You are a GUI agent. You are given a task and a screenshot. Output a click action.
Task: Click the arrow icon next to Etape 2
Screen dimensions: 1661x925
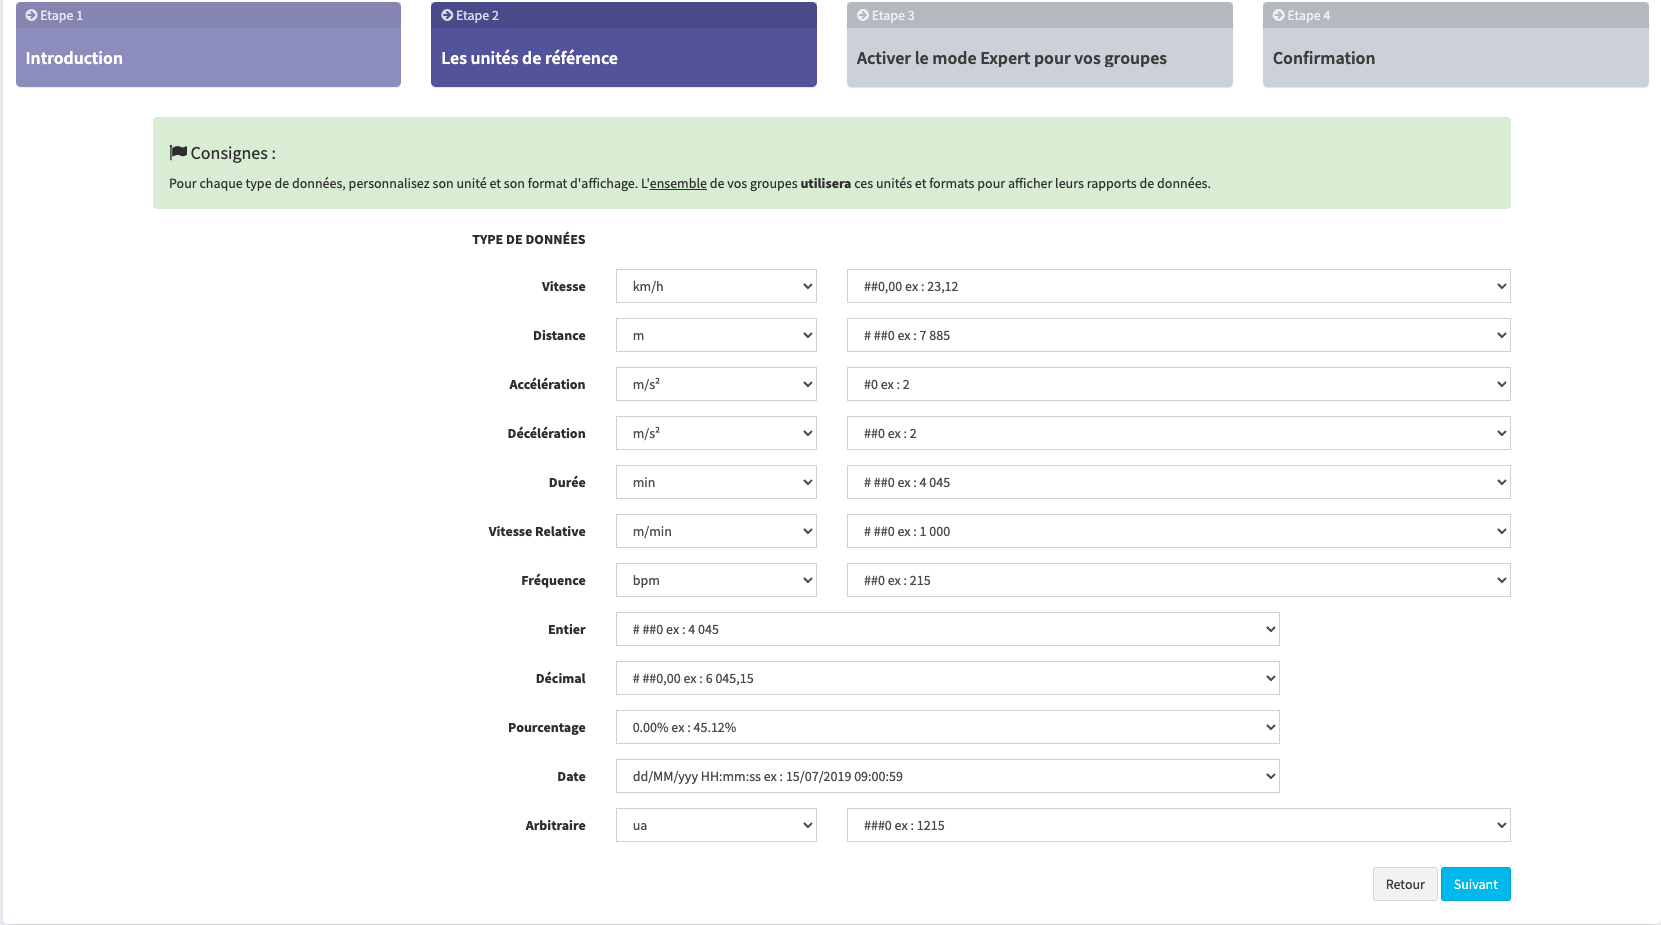[447, 15]
